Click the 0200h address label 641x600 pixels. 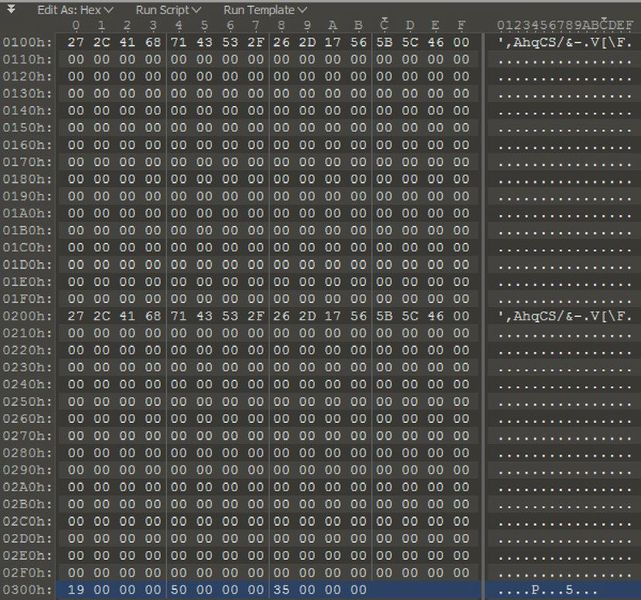[x=27, y=316]
